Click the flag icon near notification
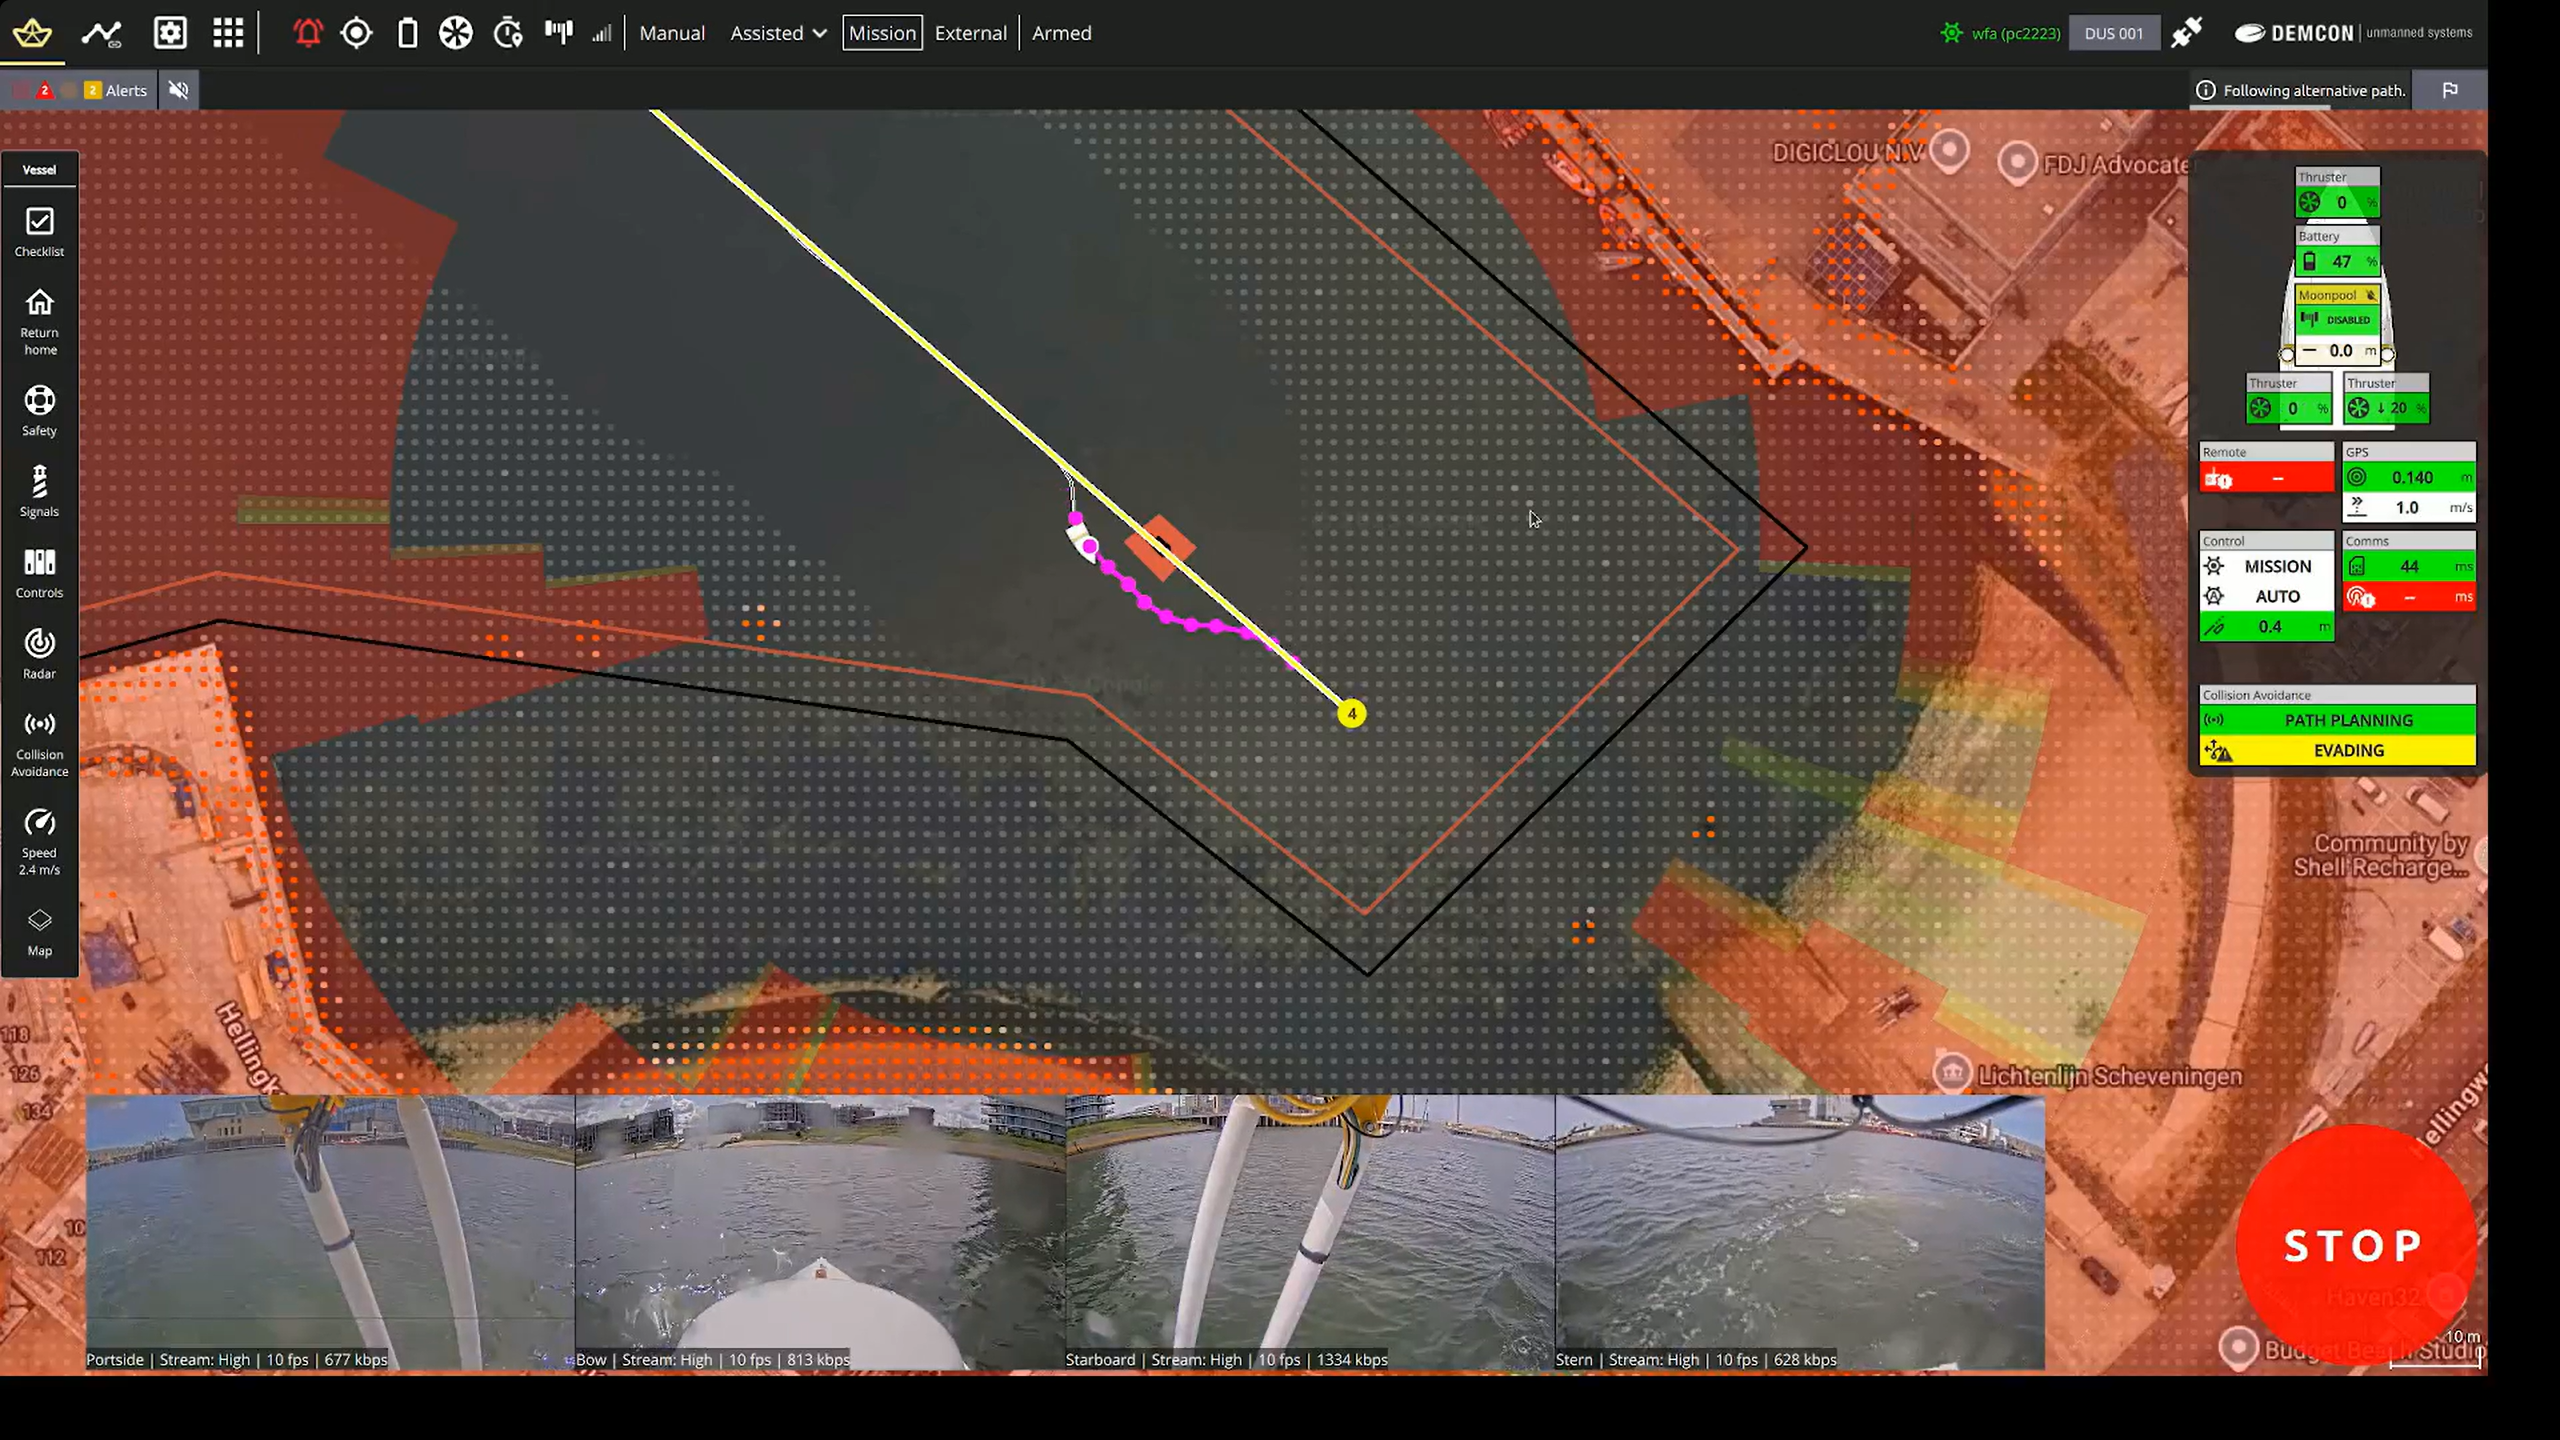The image size is (2560, 1440). 2449,90
